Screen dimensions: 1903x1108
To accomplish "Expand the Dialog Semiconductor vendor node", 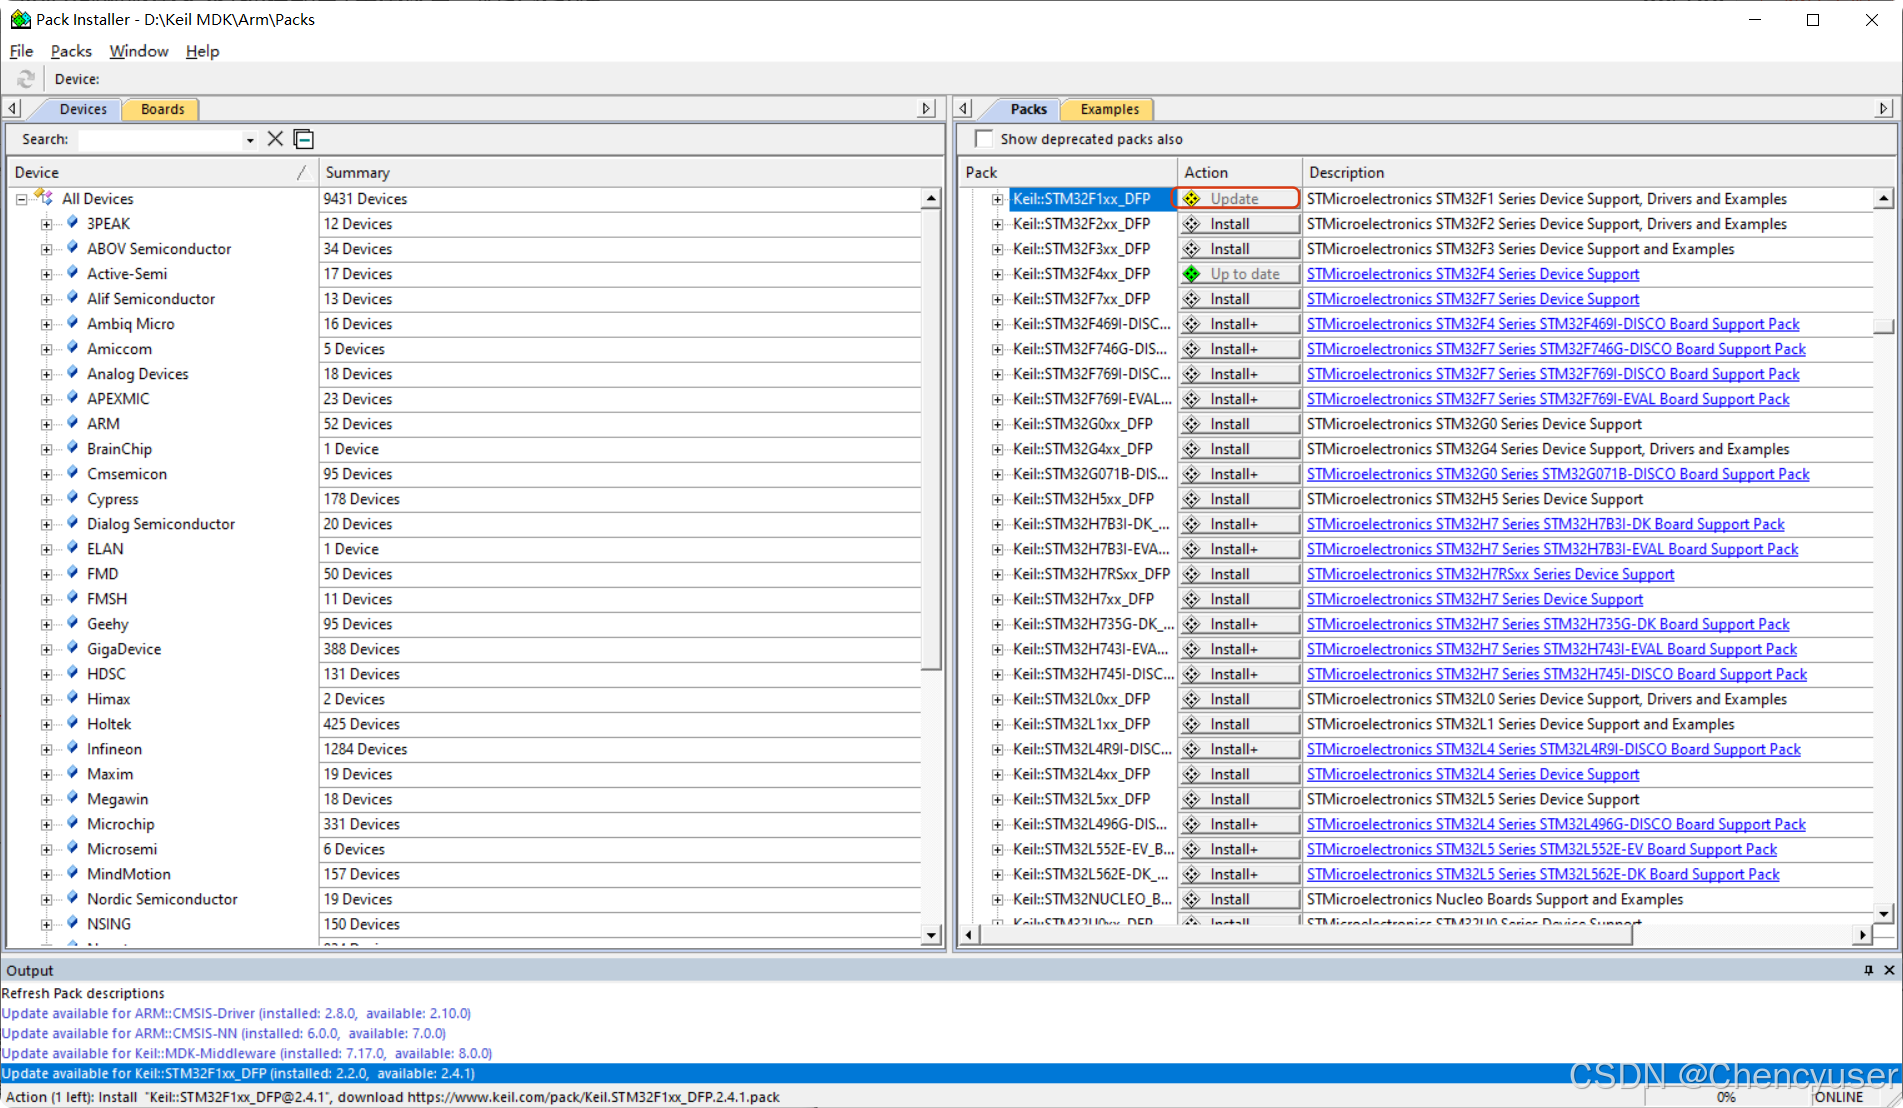I will pyautogui.click(x=46, y=524).
